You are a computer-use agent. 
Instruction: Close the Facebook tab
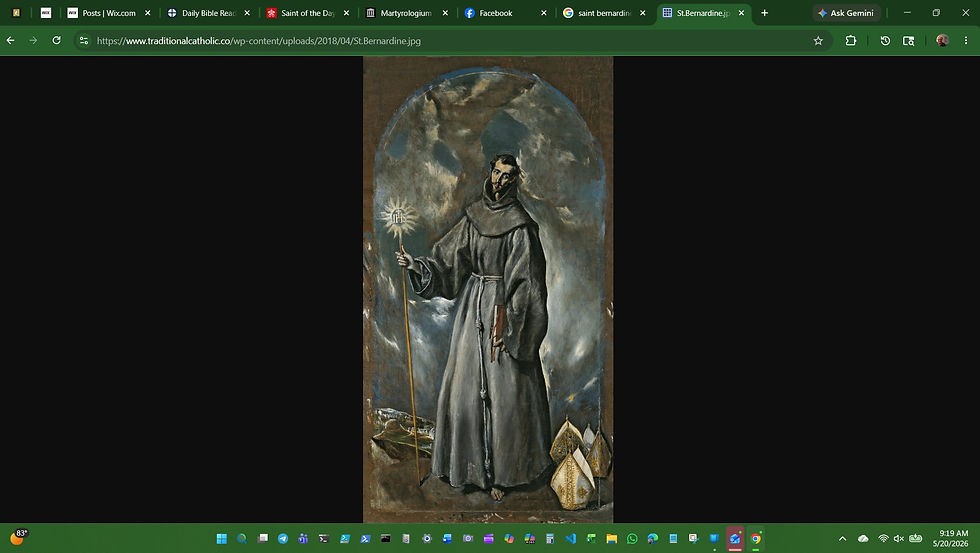point(544,12)
